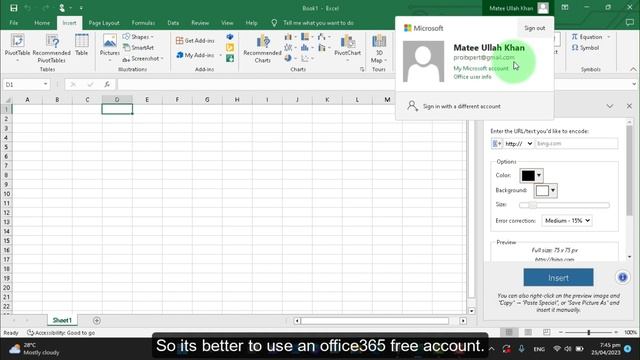Select column A header

click(27, 100)
